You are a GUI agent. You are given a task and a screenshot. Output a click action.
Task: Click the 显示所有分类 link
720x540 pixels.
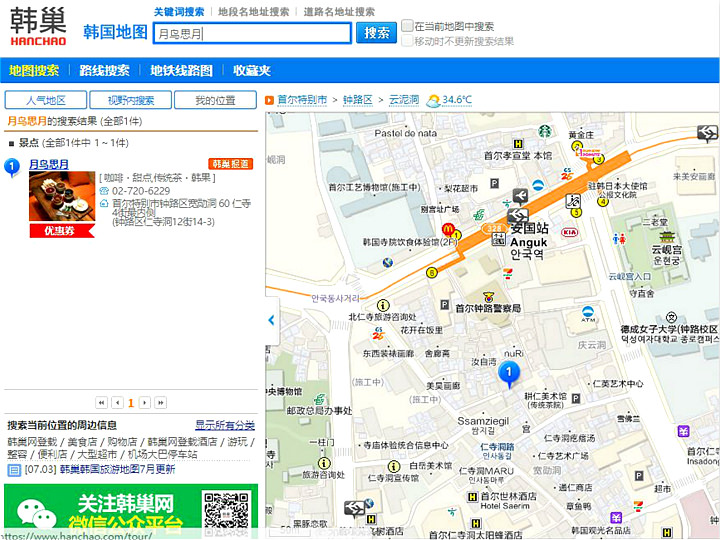point(225,425)
